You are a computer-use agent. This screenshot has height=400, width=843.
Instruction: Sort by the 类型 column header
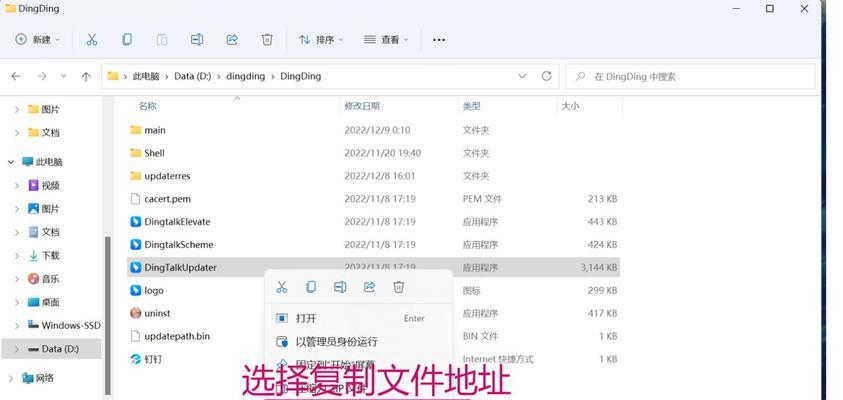(x=471, y=106)
